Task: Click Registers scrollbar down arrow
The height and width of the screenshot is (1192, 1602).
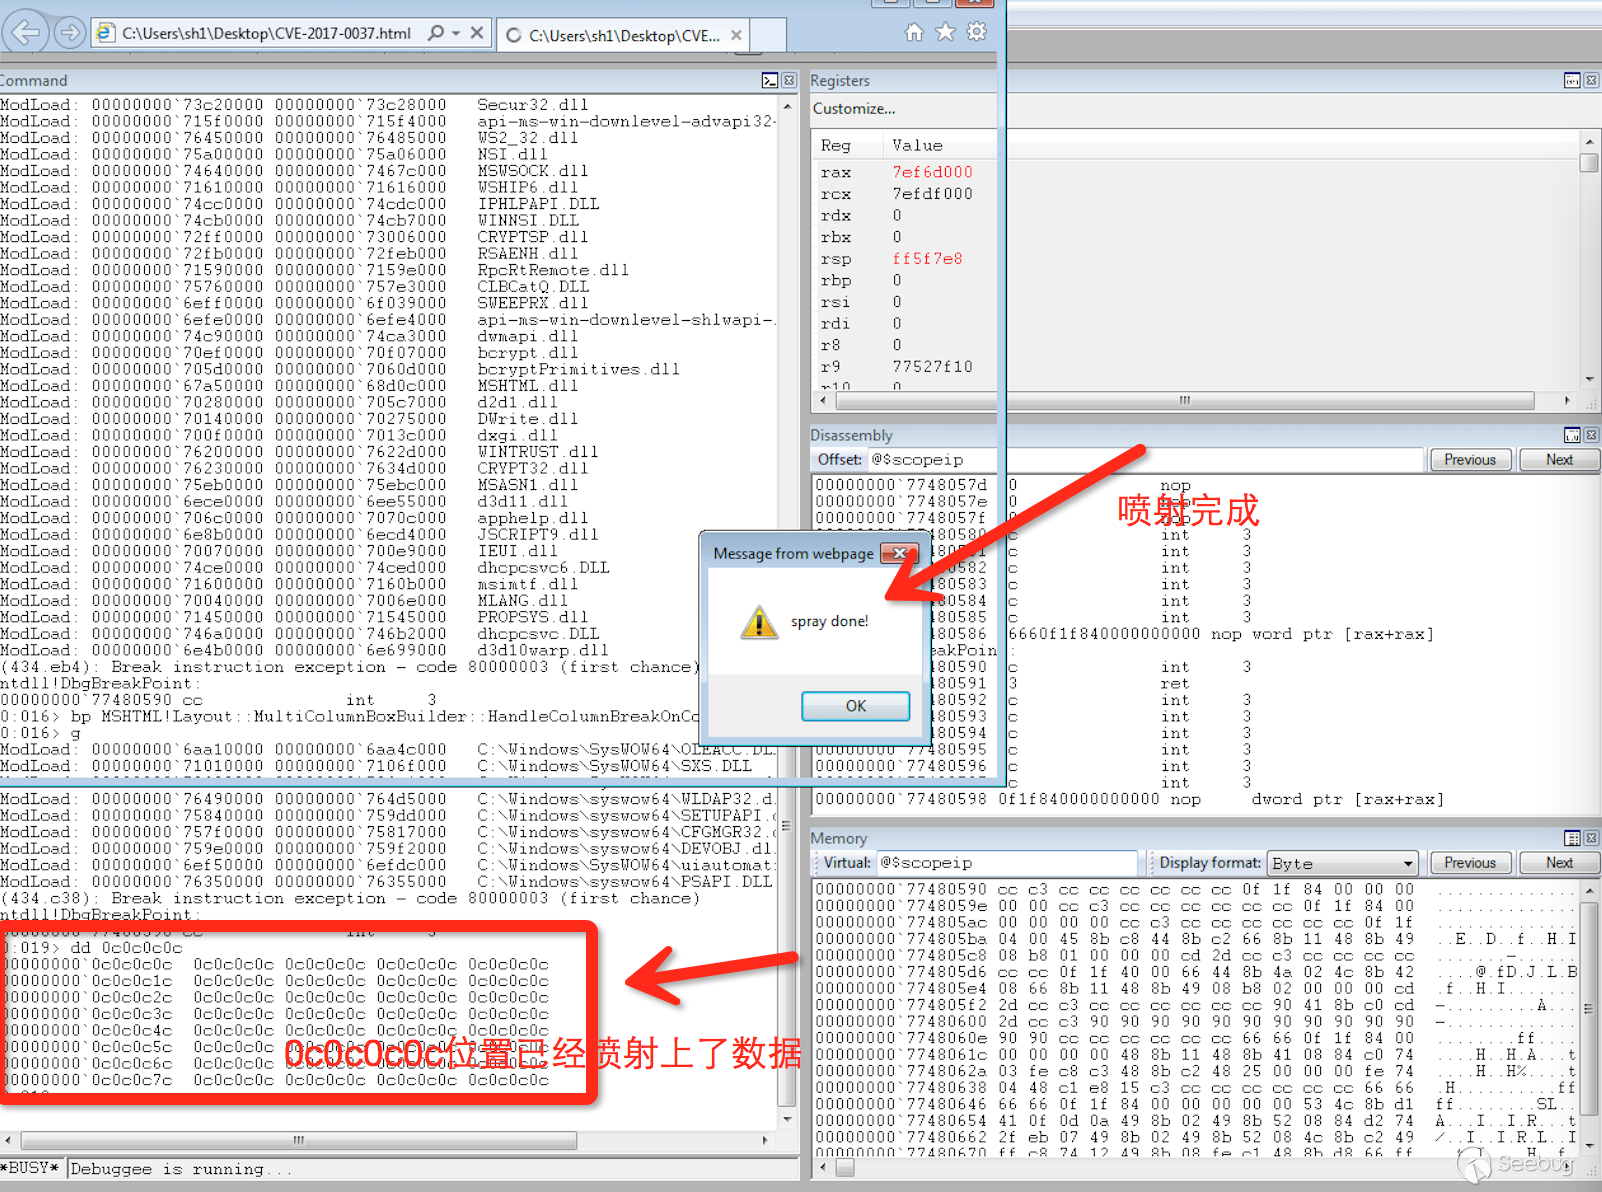Action: (x=1589, y=380)
